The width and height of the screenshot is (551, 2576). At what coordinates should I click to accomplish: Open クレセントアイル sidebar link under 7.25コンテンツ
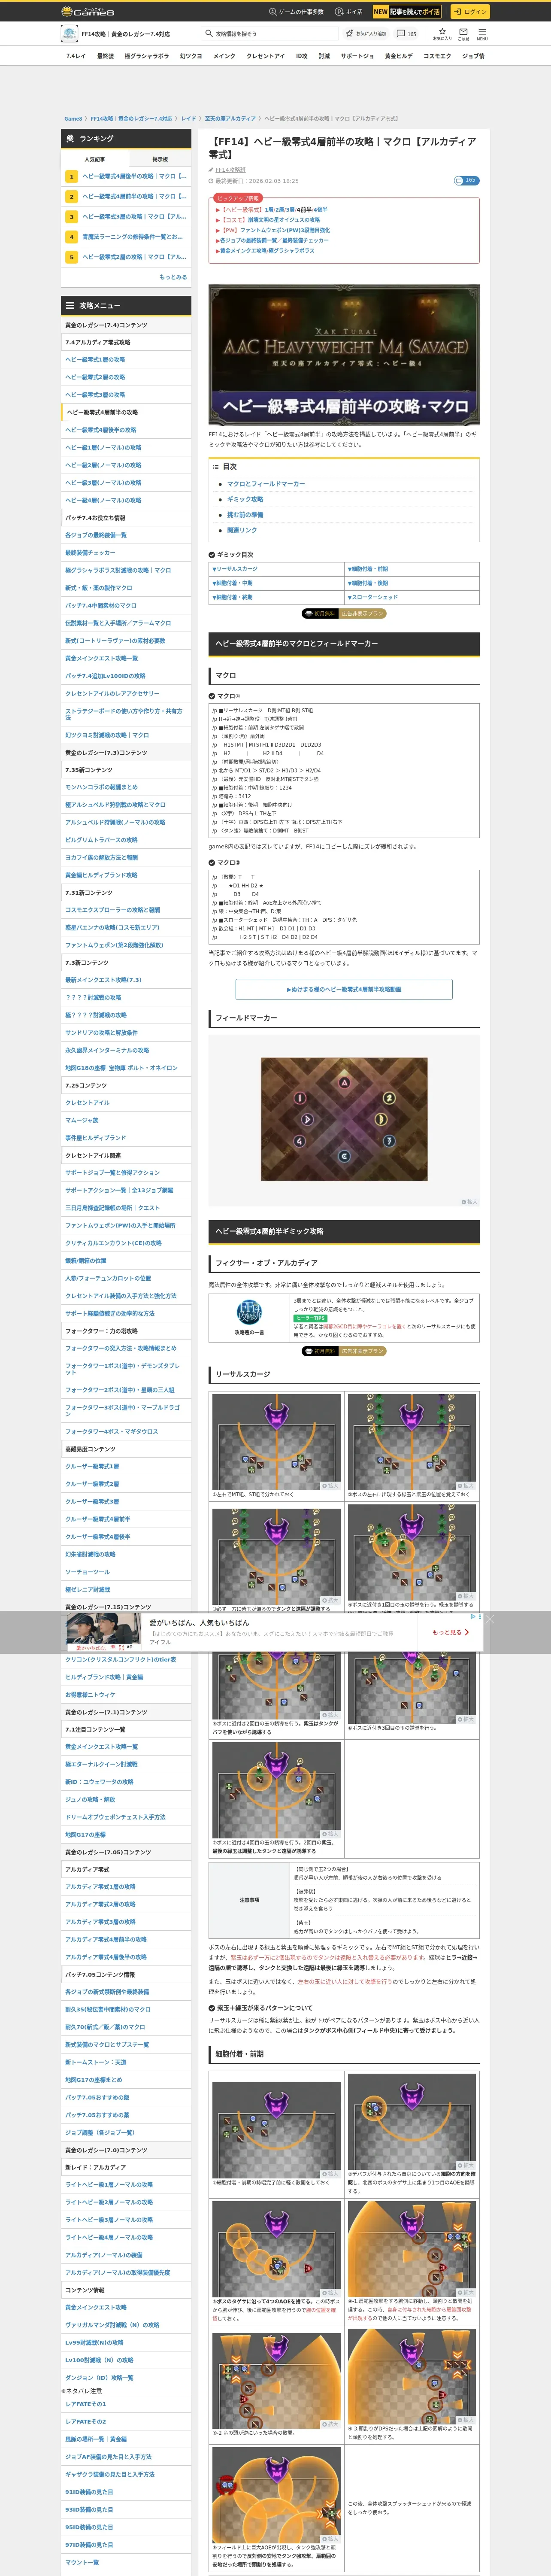pyautogui.click(x=88, y=1103)
